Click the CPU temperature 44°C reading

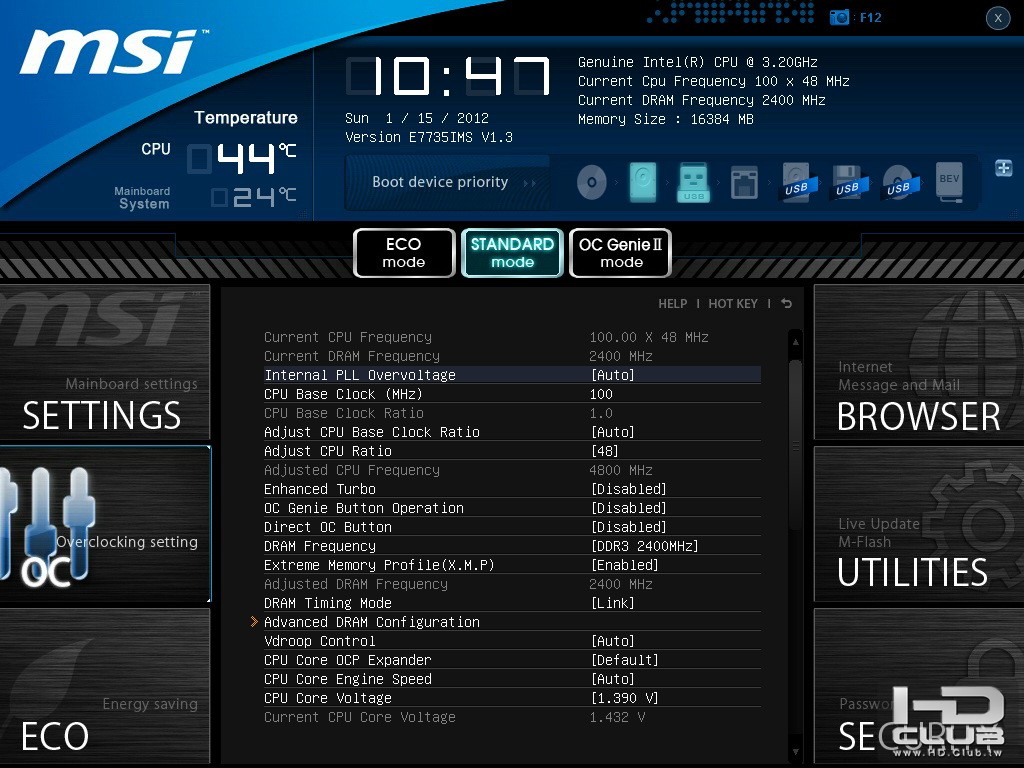[x=242, y=159]
